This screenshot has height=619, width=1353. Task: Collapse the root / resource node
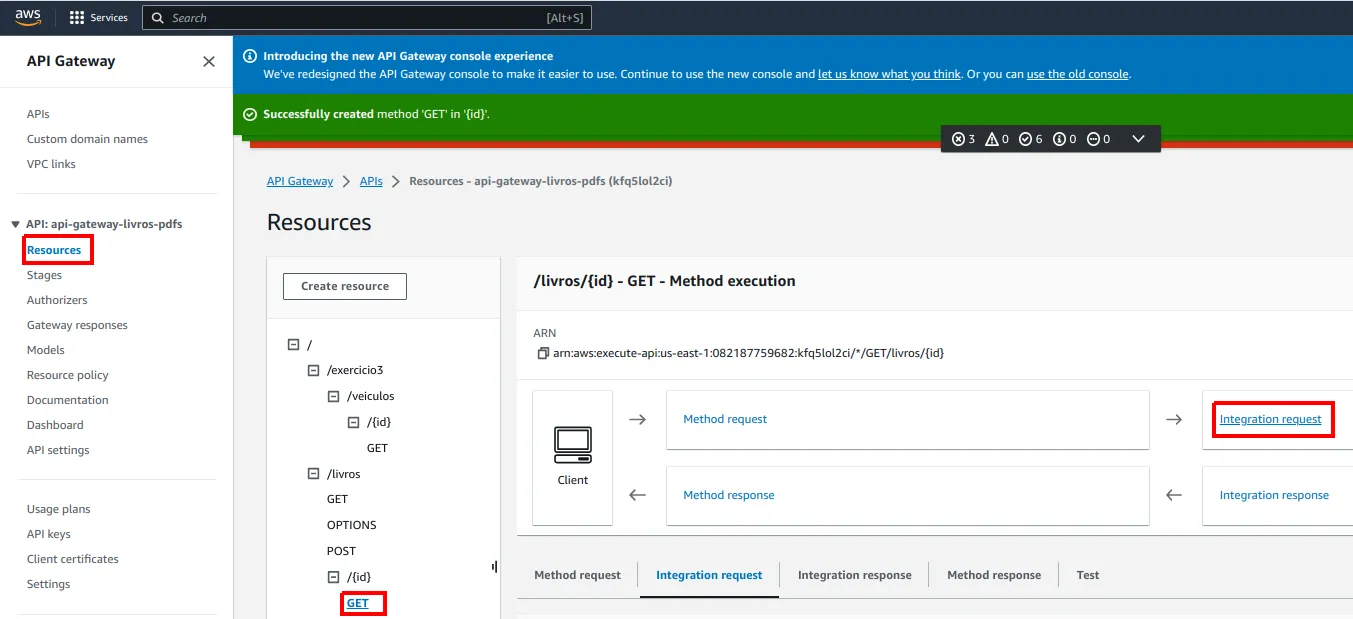click(x=293, y=344)
